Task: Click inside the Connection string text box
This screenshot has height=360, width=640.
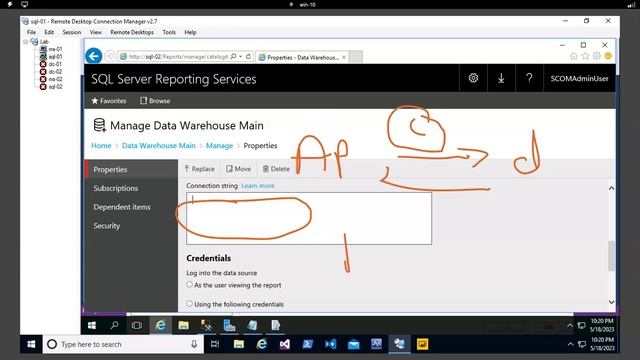Action: click(x=309, y=218)
